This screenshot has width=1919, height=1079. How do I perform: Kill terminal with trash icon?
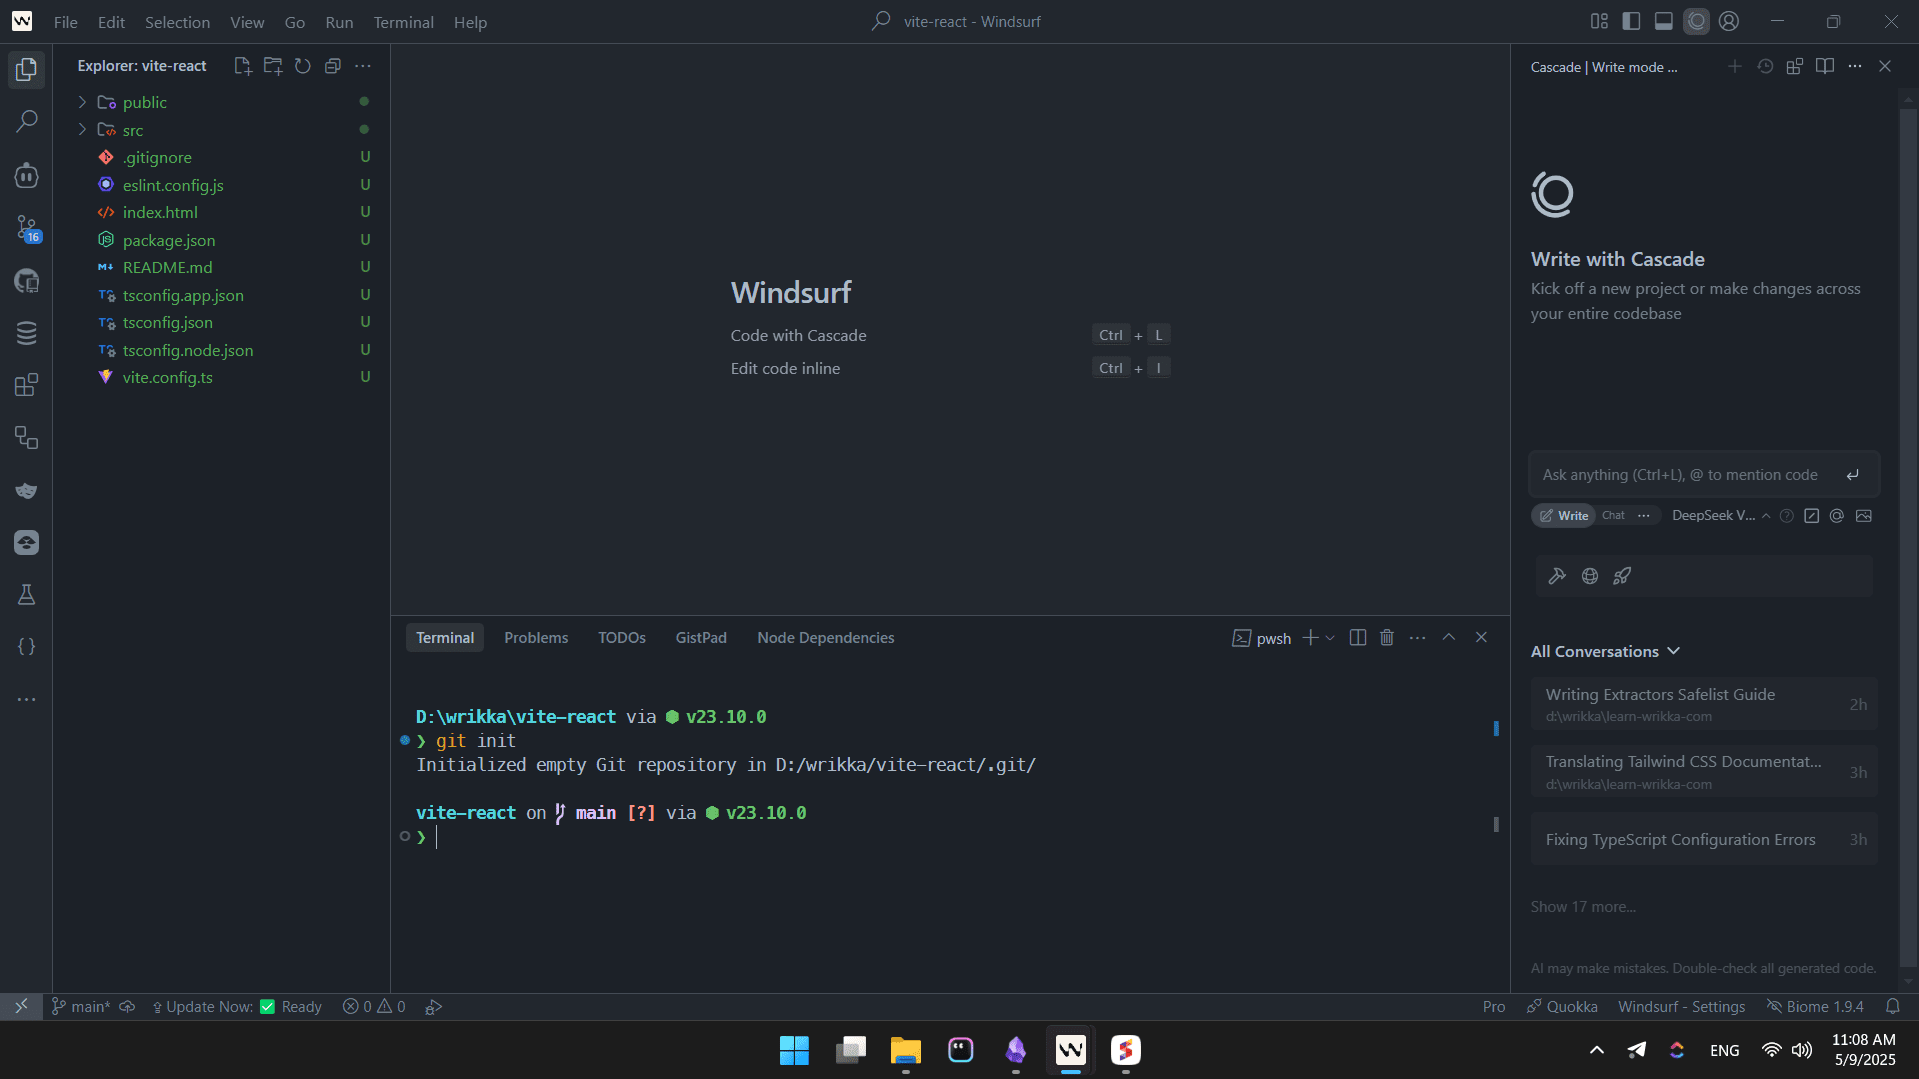click(1387, 638)
